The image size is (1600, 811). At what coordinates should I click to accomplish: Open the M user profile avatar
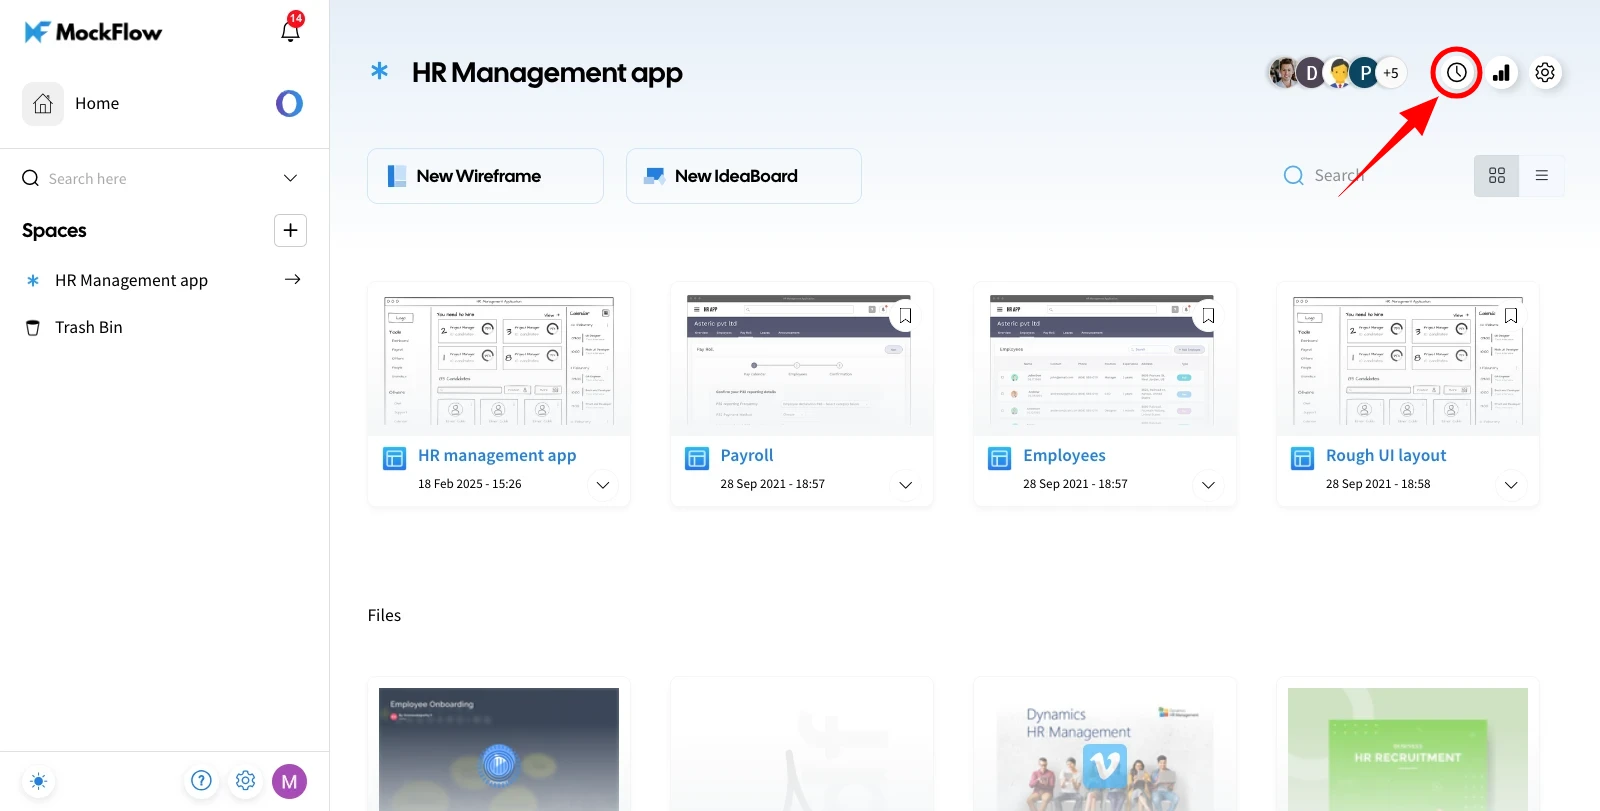pyautogui.click(x=289, y=782)
